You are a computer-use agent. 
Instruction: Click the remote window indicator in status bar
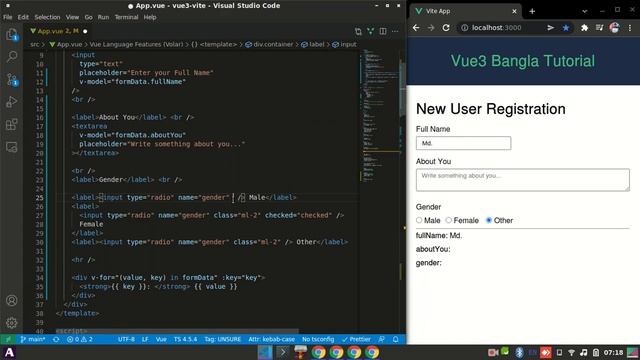pyautogui.click(x=8, y=339)
